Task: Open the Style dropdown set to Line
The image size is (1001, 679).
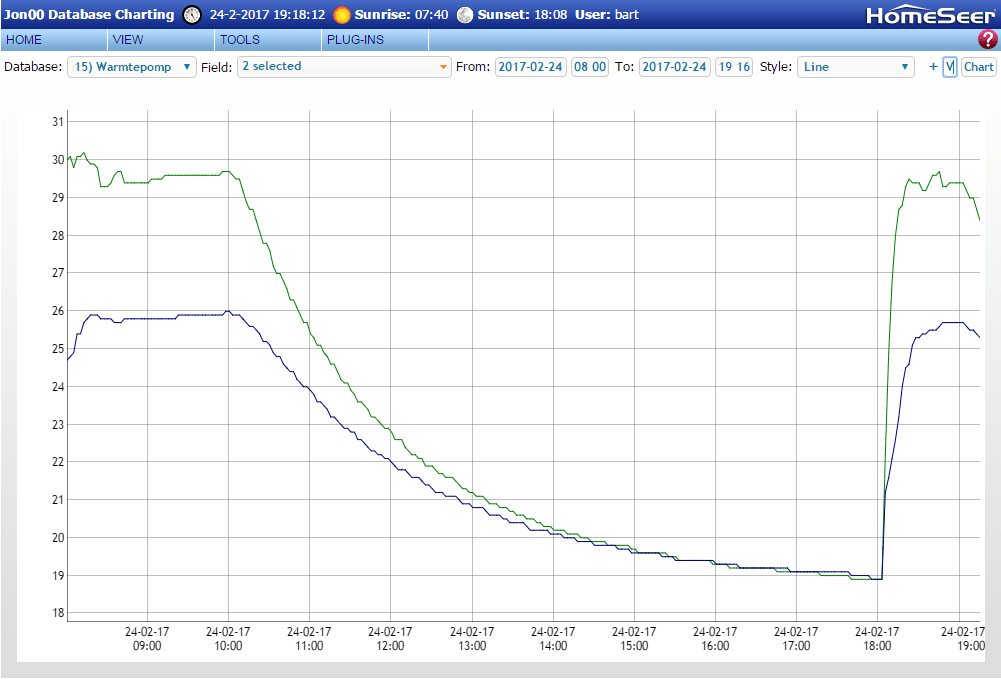Action: click(x=855, y=67)
